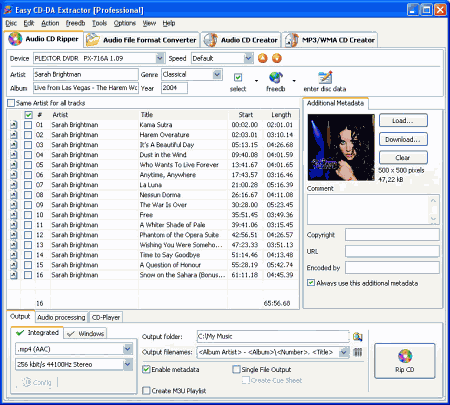Open the filename format editor icon

point(357,352)
